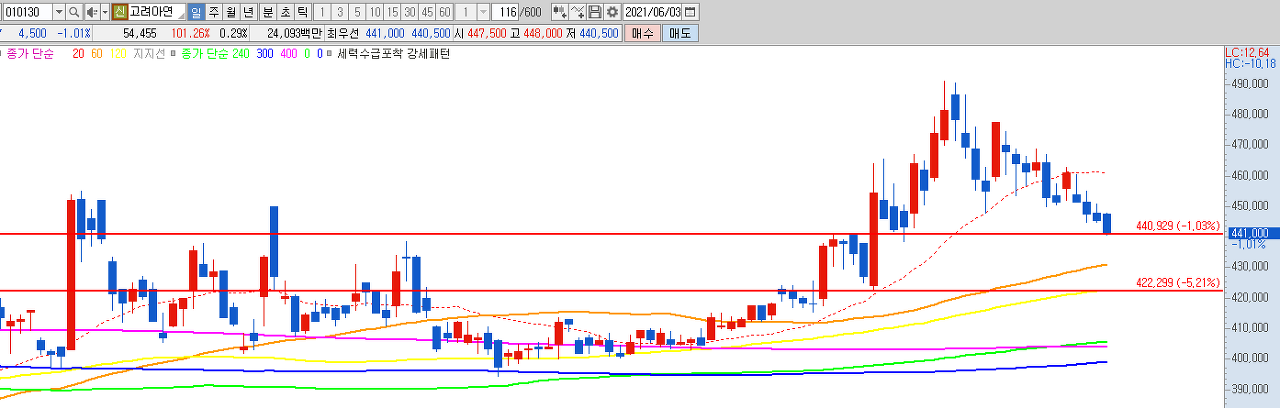
Task: Click the blue 300 moving average label
Action: 265,53
